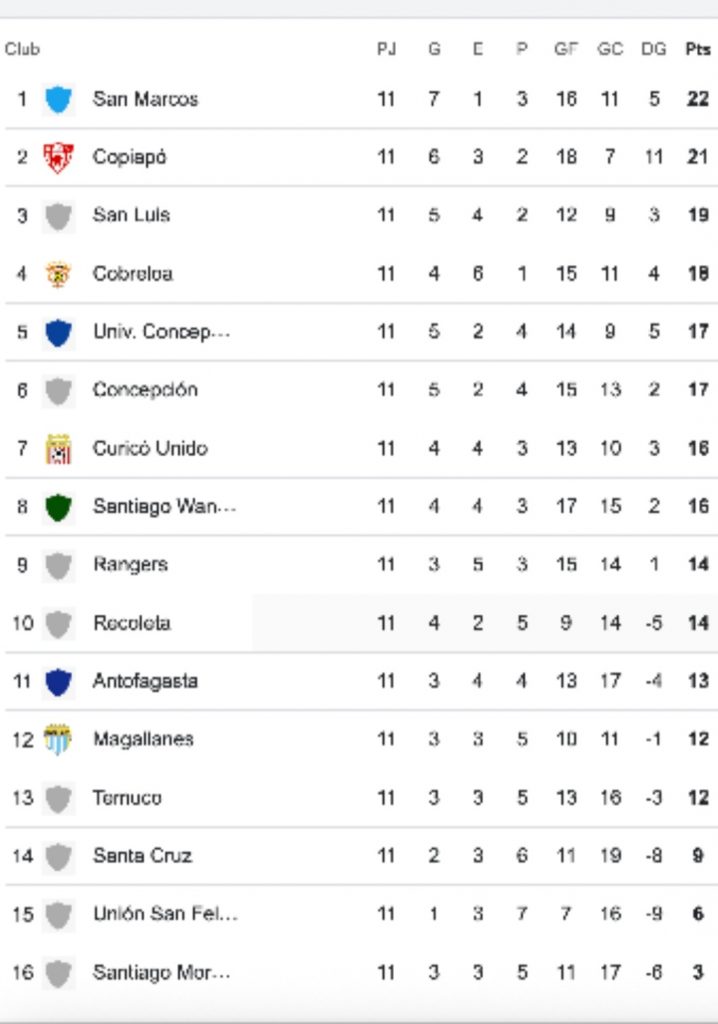
Task: Click the DG column header
Action: 653,49
